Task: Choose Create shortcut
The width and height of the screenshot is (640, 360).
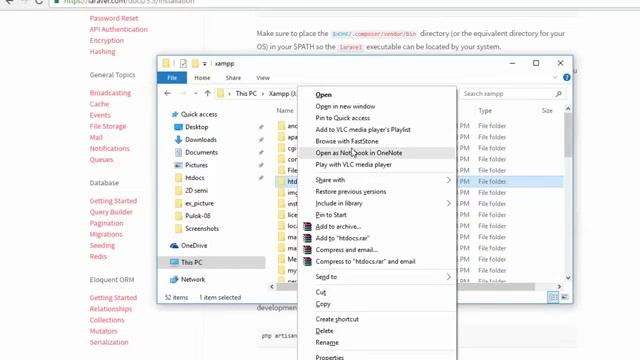Action: pyautogui.click(x=337, y=319)
